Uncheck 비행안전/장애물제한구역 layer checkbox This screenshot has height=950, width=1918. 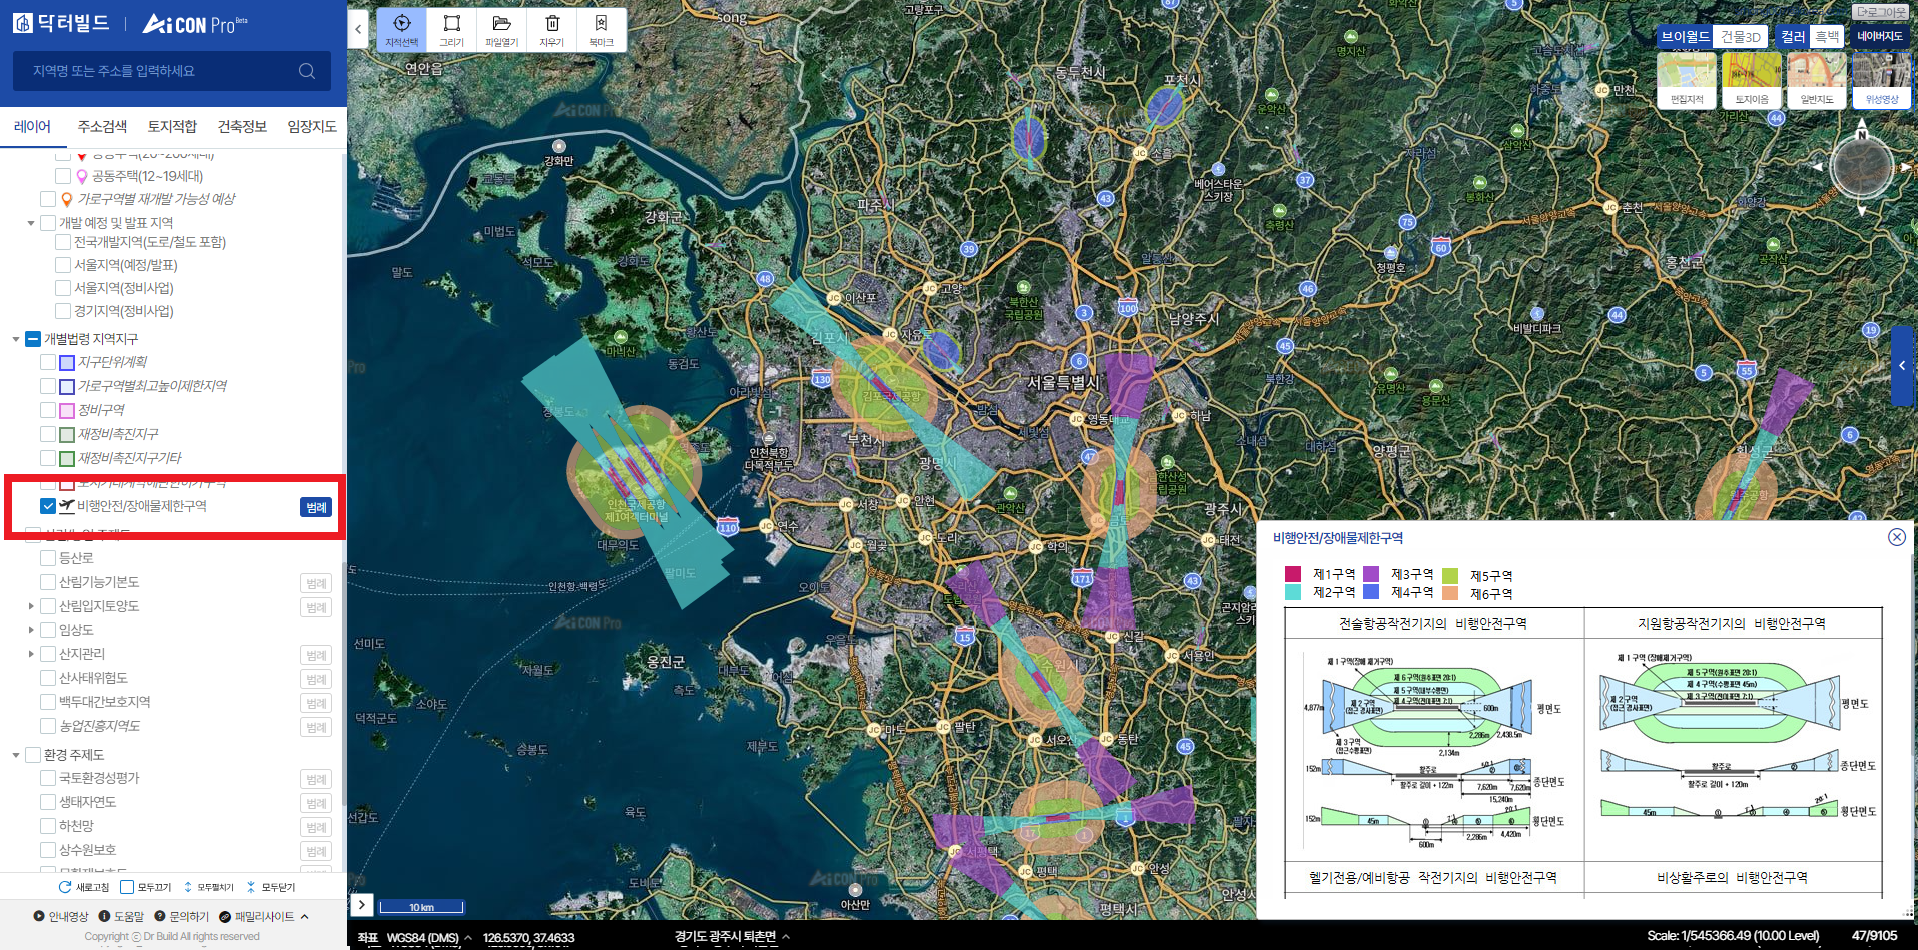(x=48, y=506)
